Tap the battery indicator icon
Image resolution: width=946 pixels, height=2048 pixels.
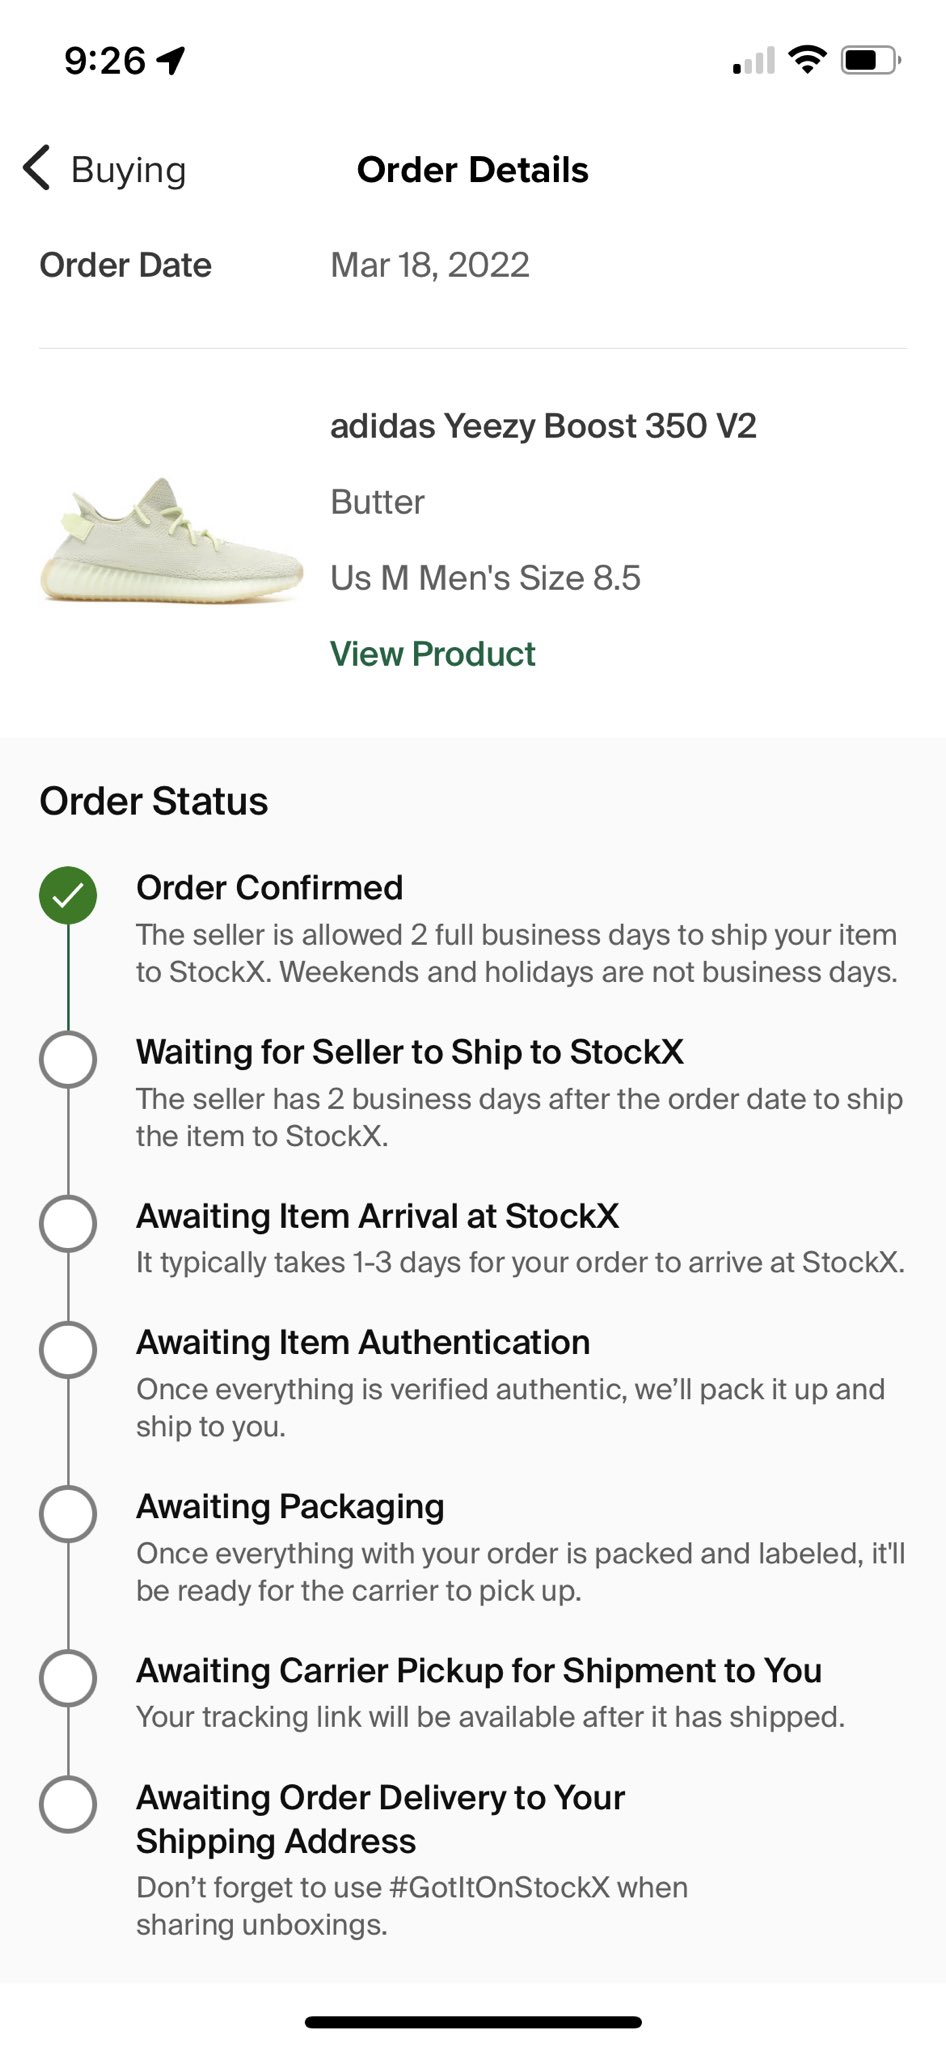point(871,60)
